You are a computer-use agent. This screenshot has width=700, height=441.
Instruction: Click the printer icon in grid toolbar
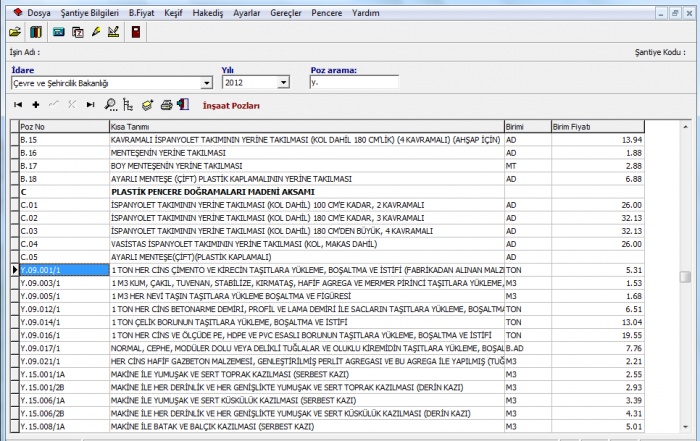[167, 104]
